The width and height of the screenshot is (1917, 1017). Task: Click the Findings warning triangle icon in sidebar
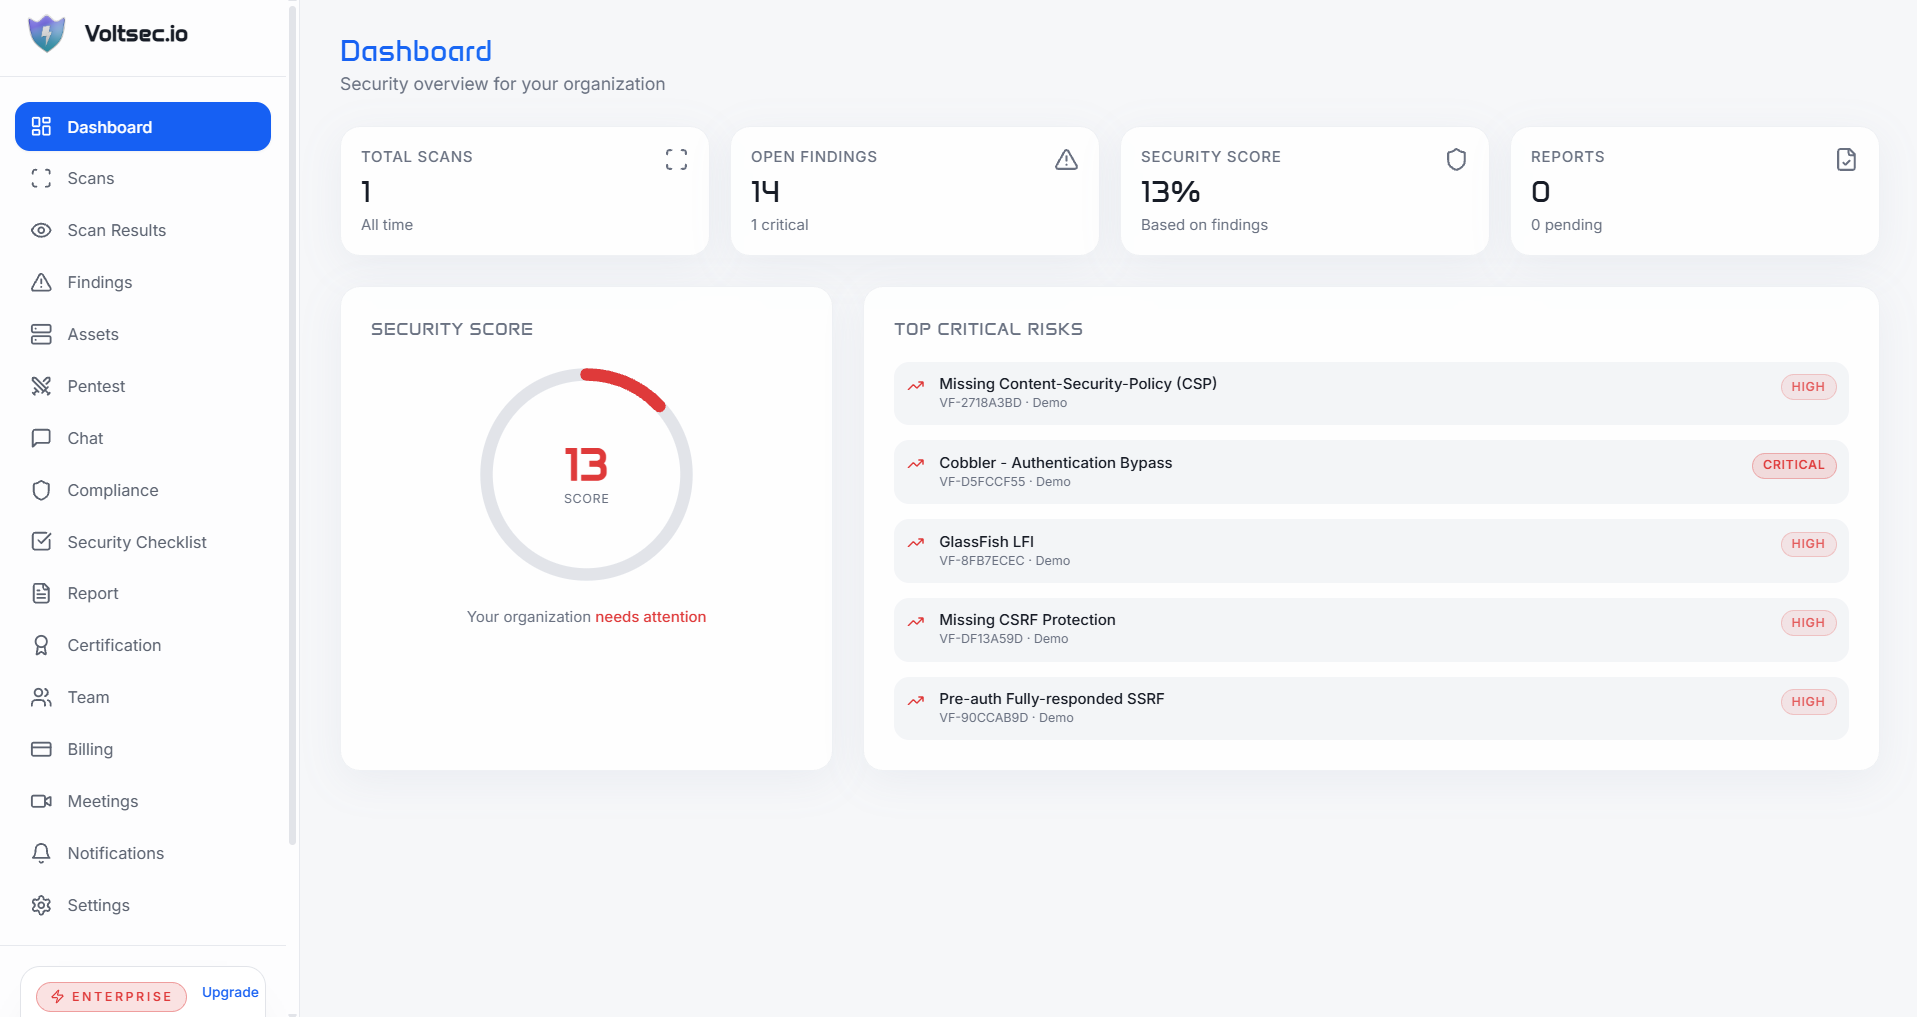[x=41, y=282]
